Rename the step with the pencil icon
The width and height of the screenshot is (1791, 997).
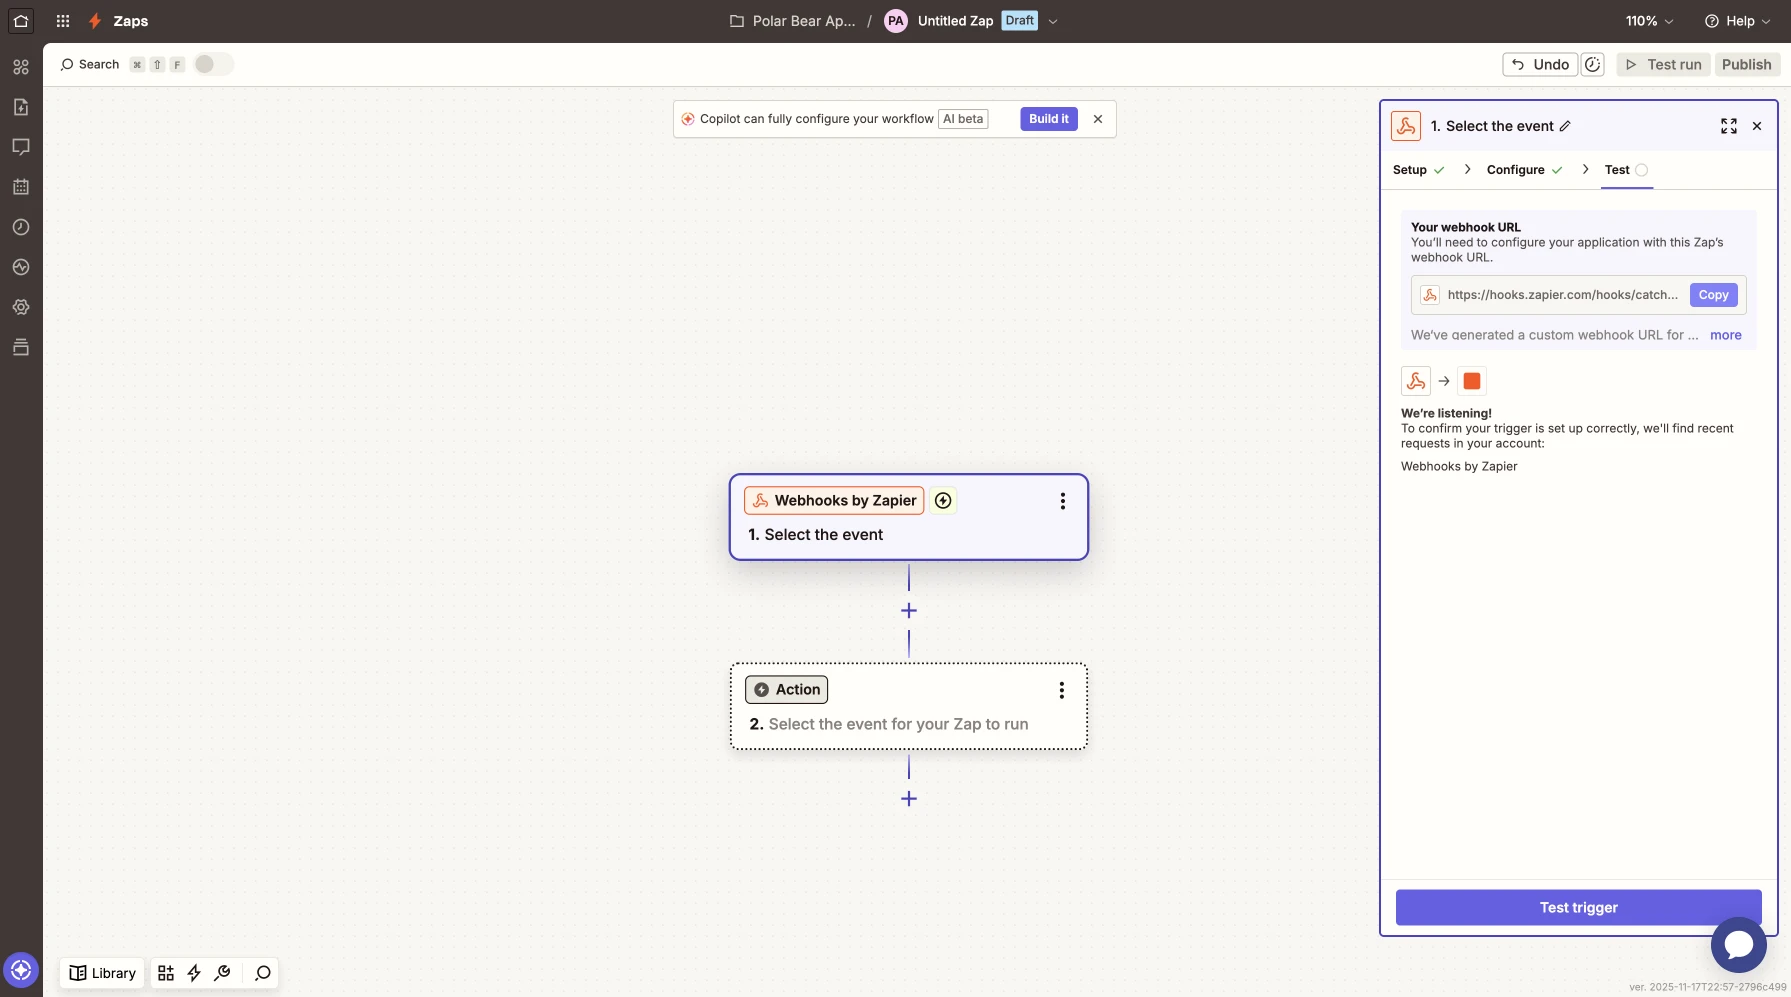[x=1565, y=126]
